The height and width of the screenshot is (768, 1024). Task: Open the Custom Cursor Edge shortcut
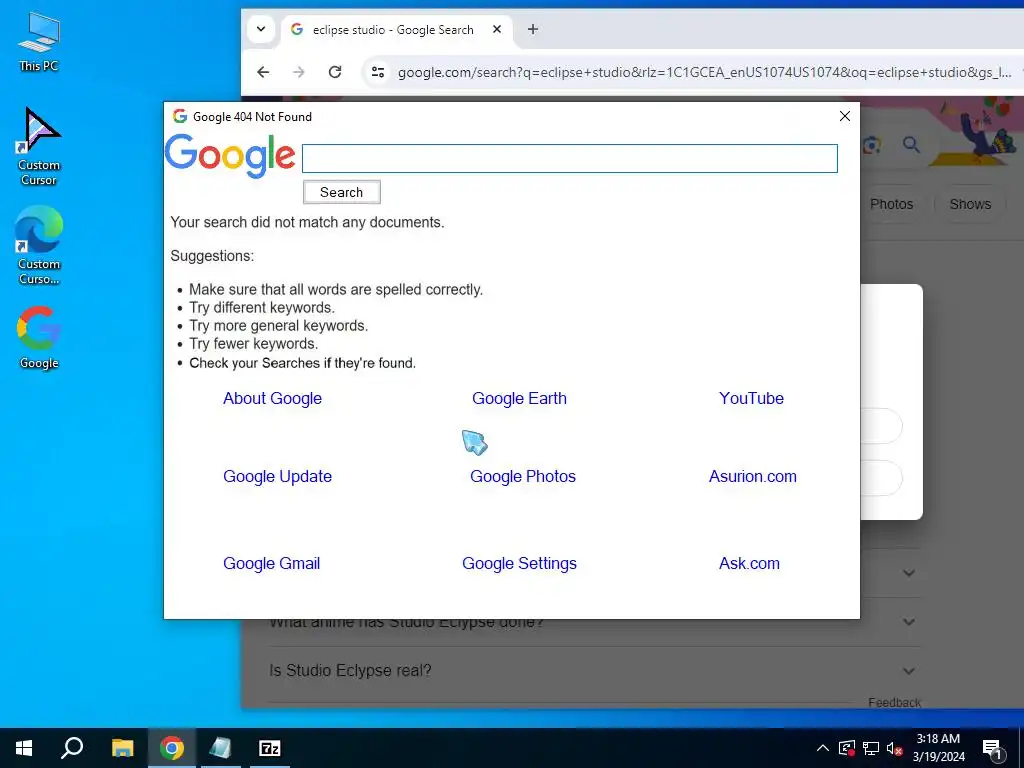coord(39,245)
